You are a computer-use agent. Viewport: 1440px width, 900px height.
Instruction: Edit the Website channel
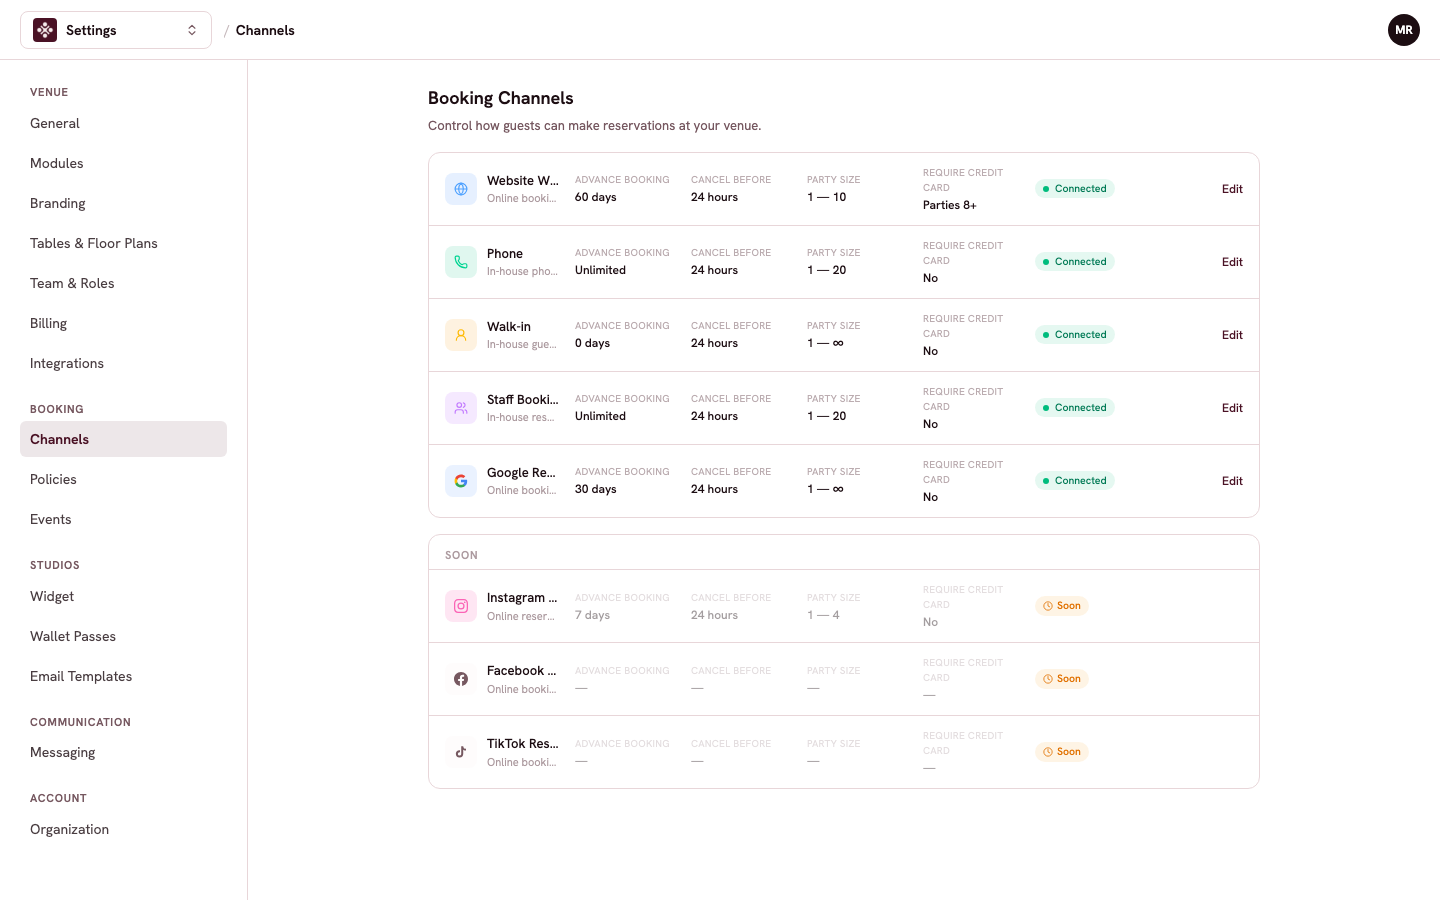[1232, 189]
